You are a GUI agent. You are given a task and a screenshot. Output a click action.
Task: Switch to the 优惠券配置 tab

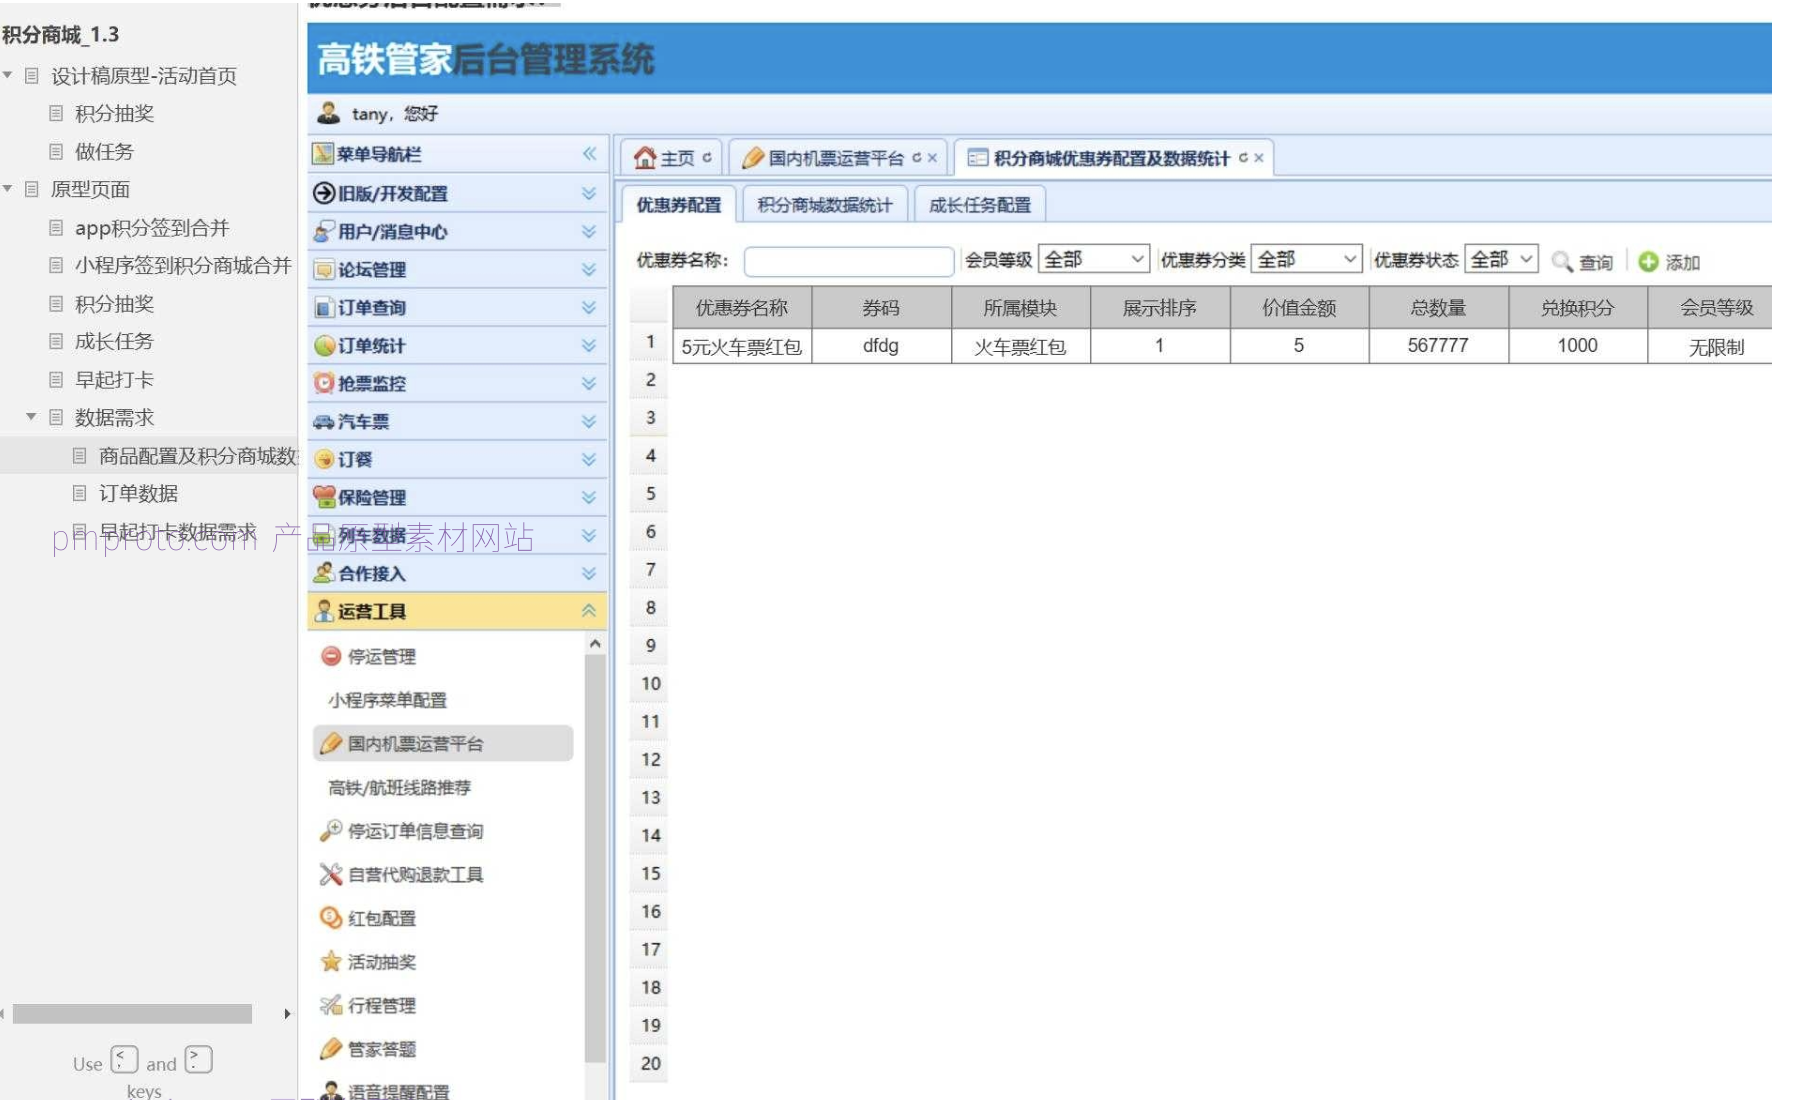679,204
